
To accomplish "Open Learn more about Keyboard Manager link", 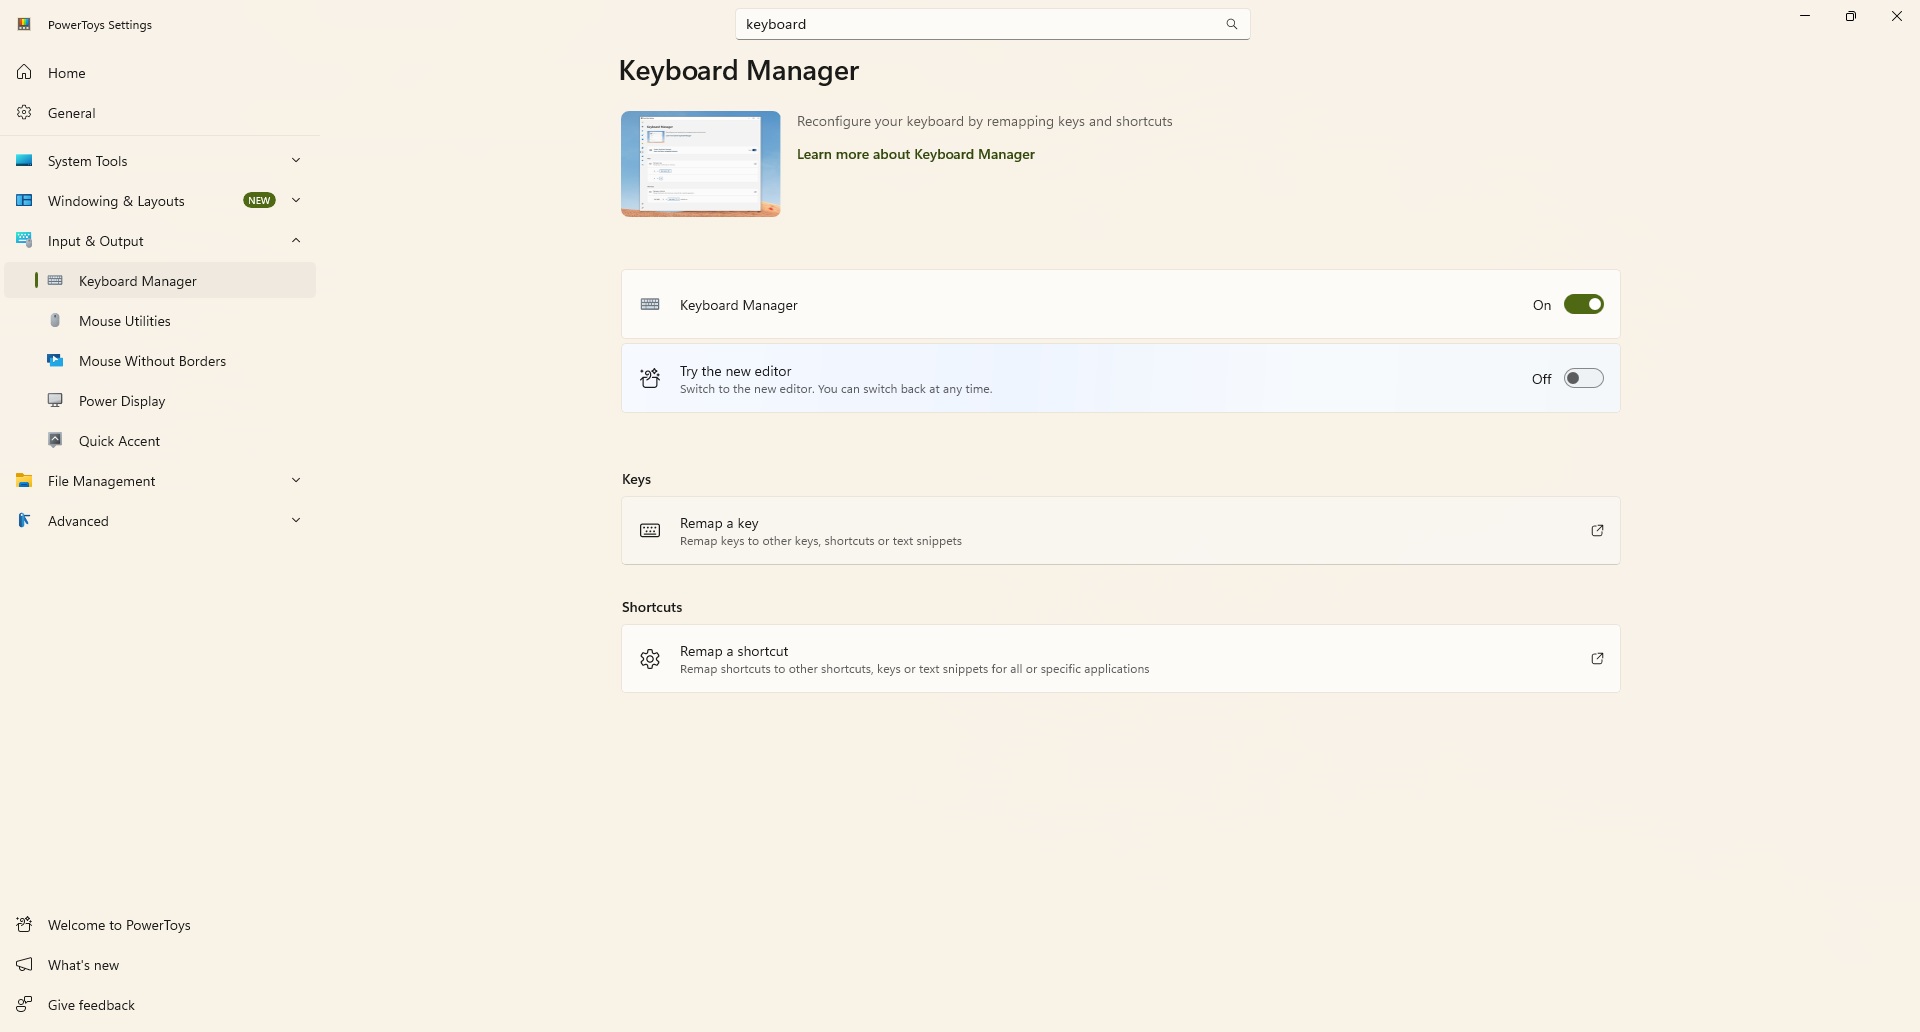I will (x=915, y=154).
